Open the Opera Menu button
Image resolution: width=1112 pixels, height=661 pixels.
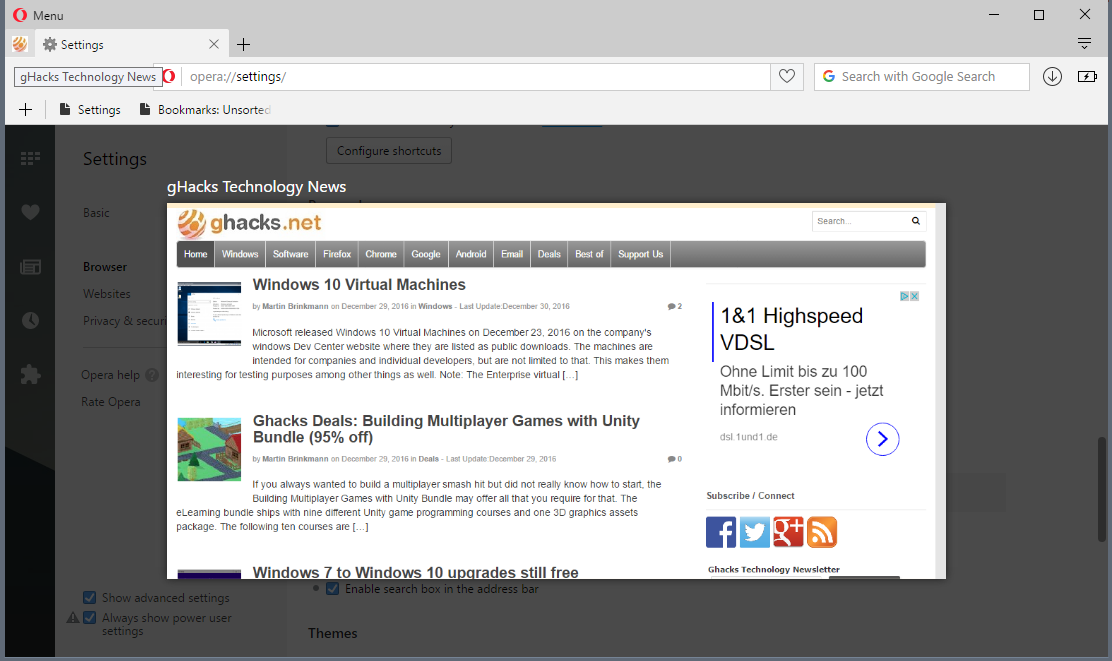click(x=38, y=15)
